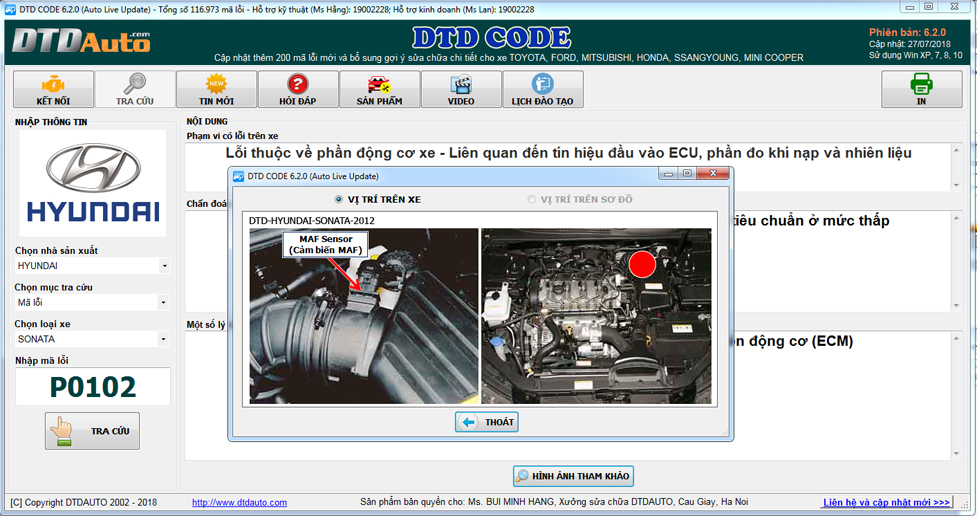Click the Hyundai brand logo image
Image resolution: width=977 pixels, height=516 pixels.
93,183
